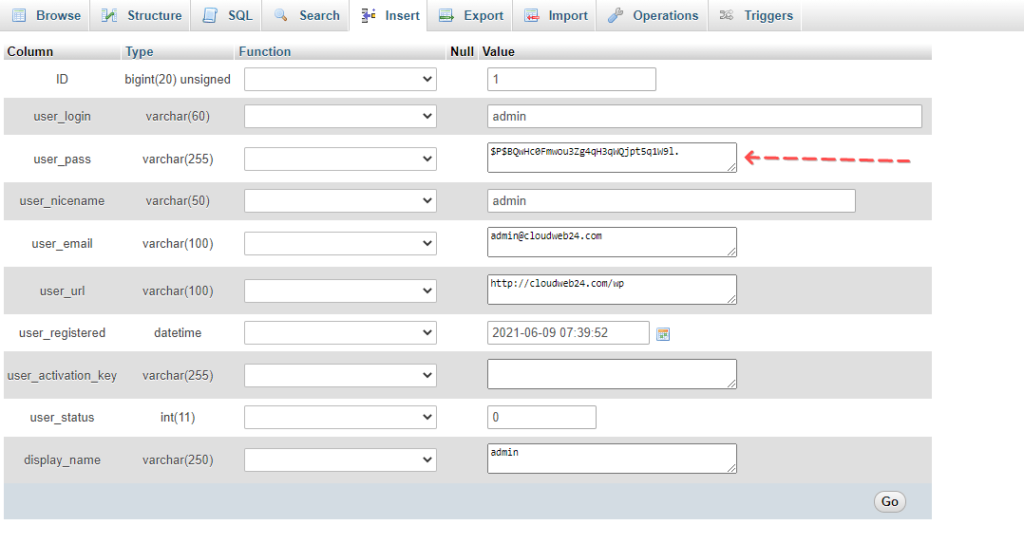Click the Structure tab icon
The height and width of the screenshot is (544, 1024).
(x=109, y=16)
